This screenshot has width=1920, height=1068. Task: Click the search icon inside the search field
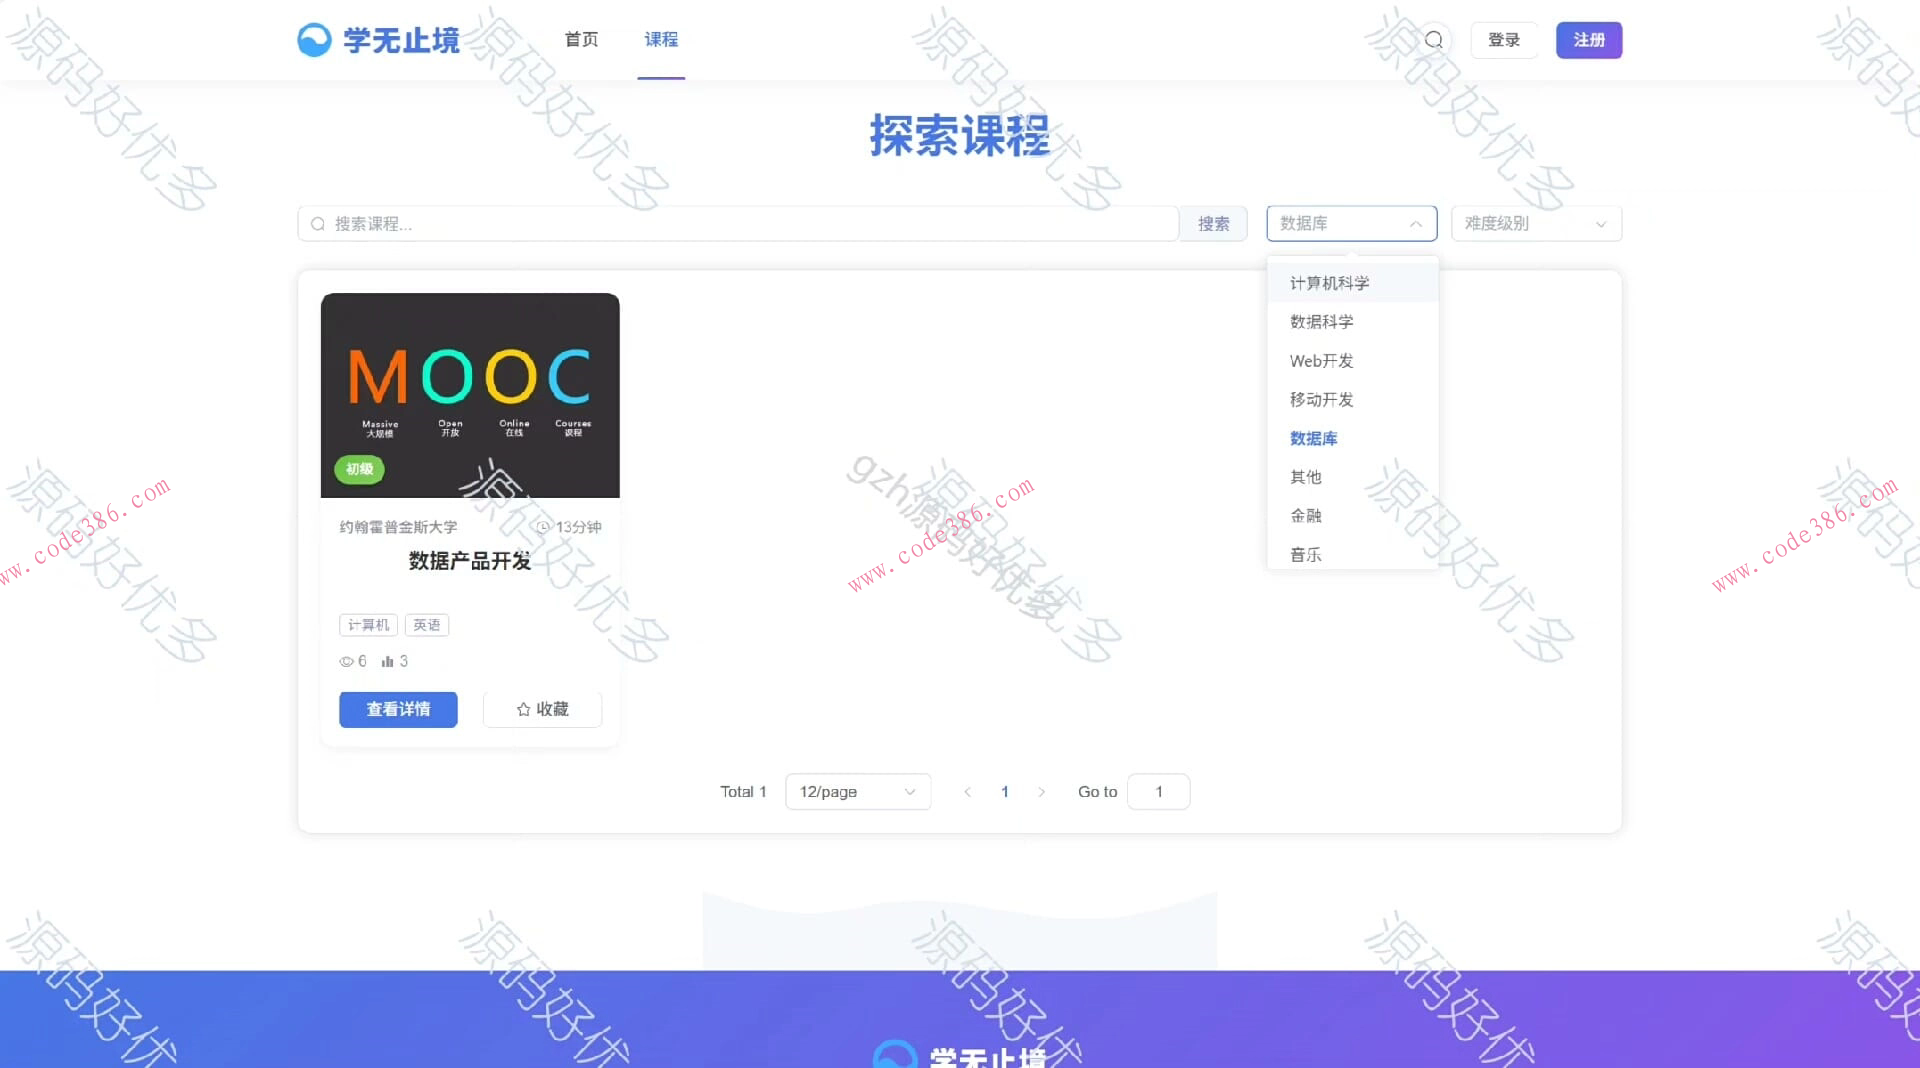point(318,223)
